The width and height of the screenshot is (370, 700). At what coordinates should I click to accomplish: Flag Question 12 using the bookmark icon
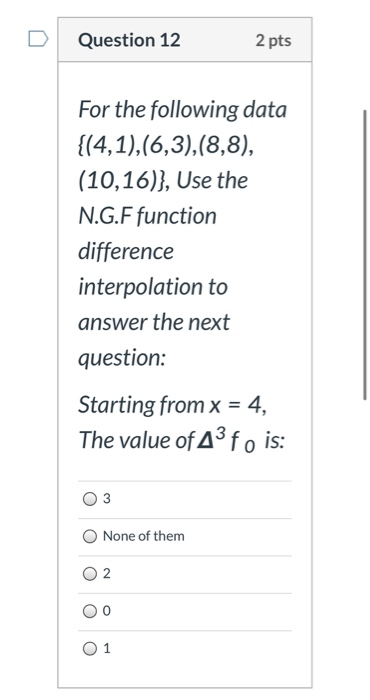(x=38, y=39)
